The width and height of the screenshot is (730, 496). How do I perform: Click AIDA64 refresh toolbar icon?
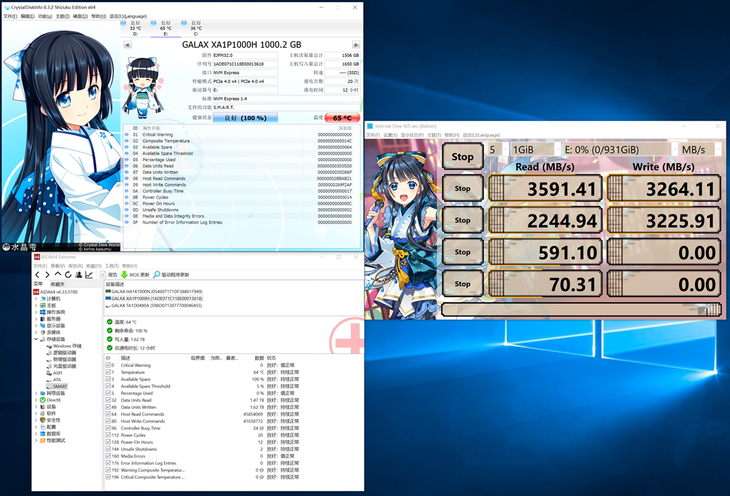coord(68,275)
